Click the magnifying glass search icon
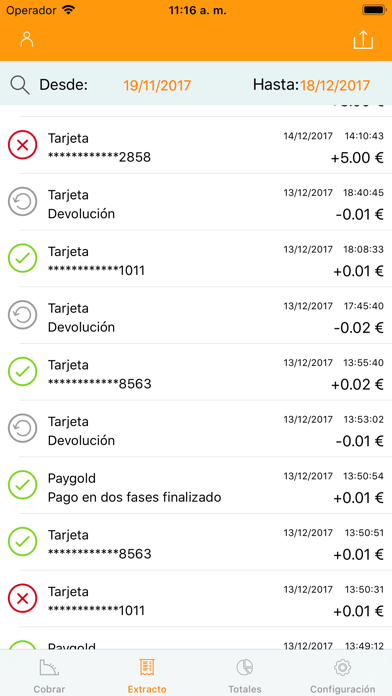This screenshot has width=392, height=696. (x=20, y=85)
